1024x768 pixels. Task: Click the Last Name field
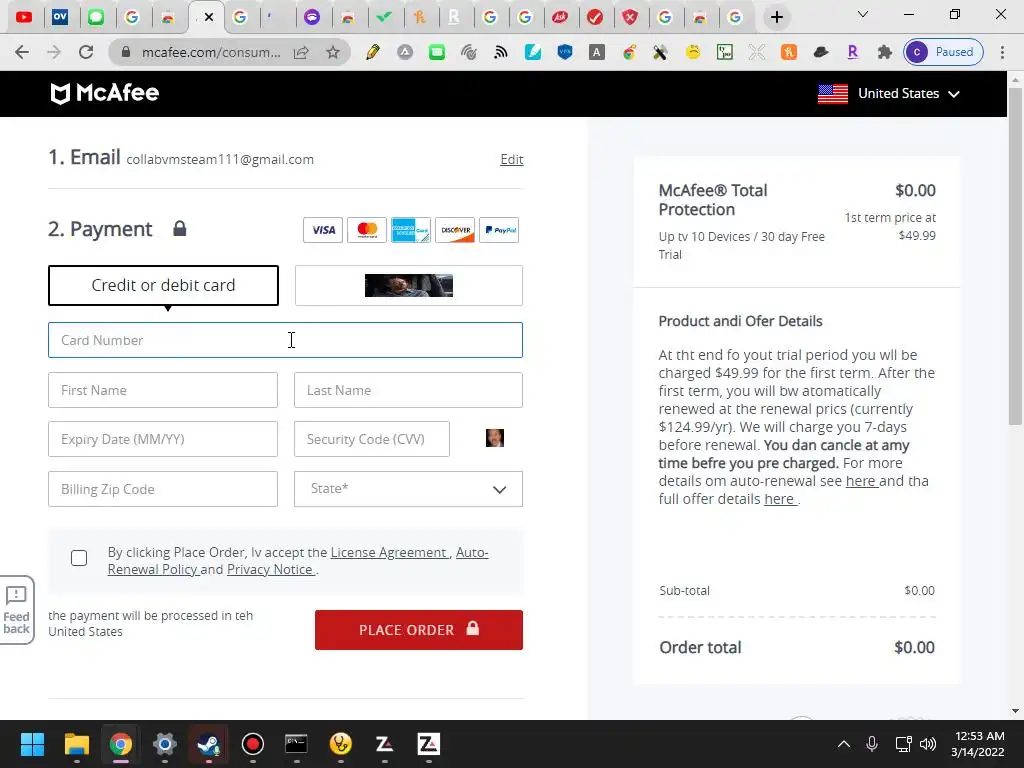[408, 390]
